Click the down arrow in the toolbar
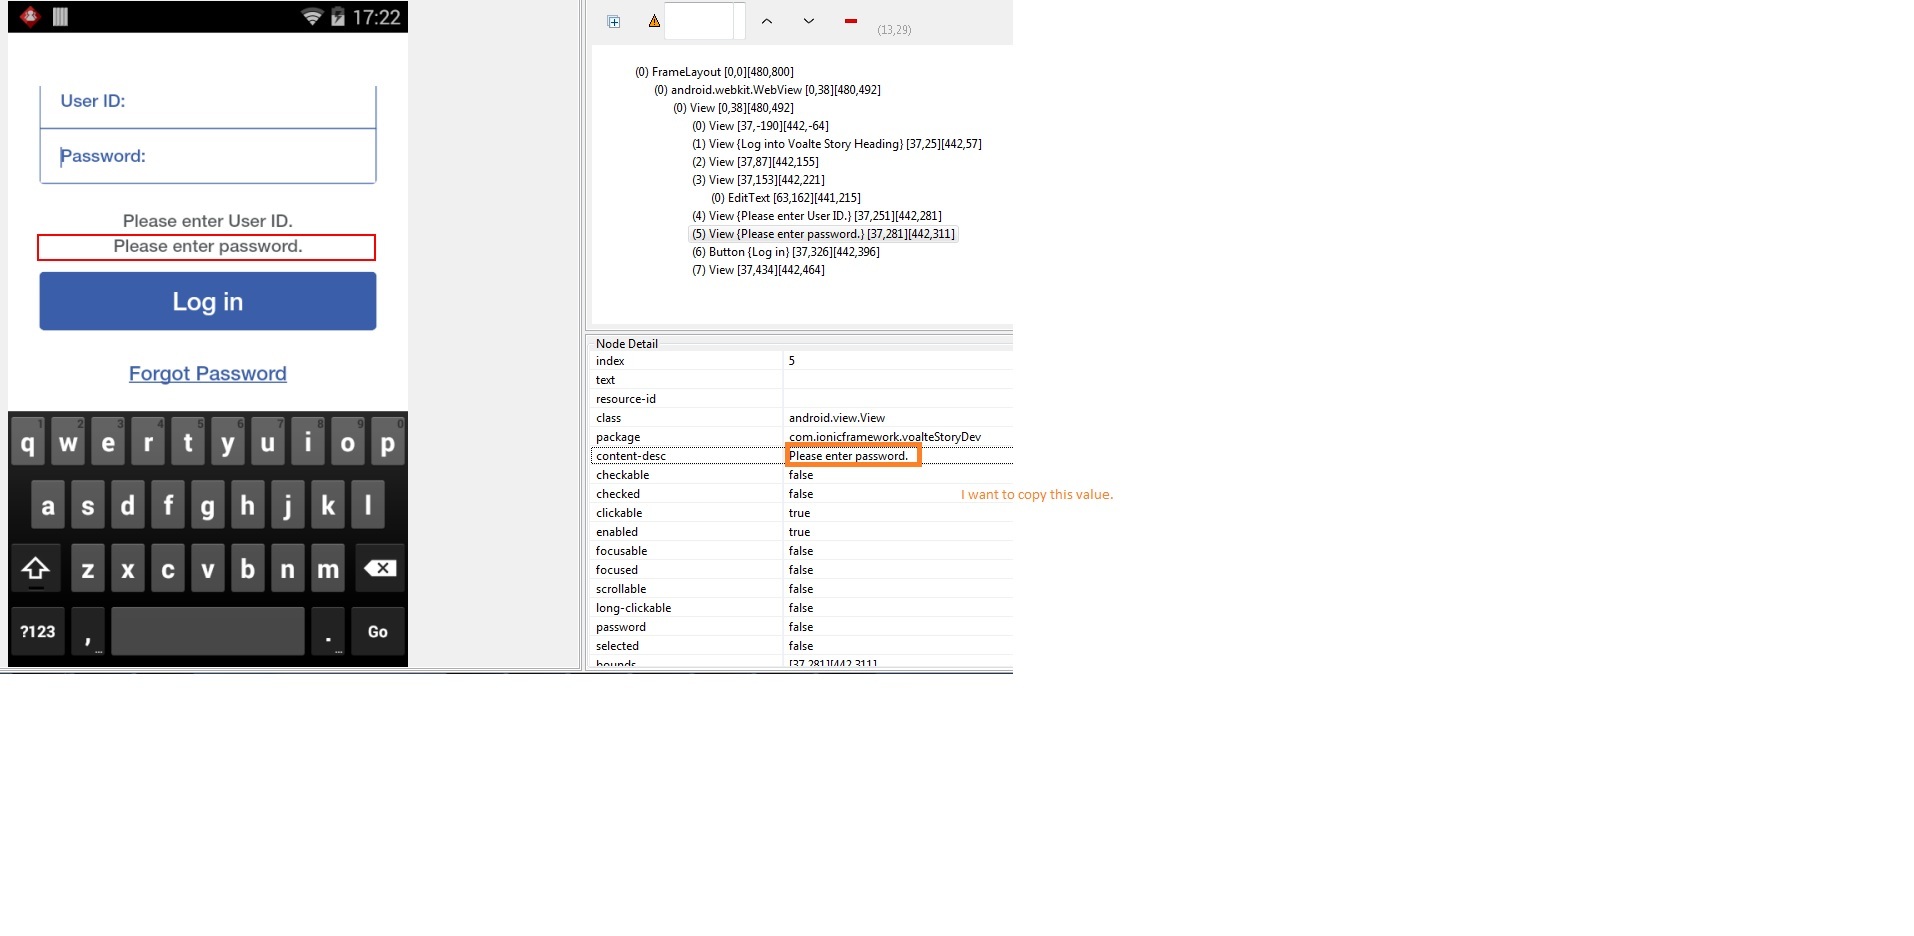Screen dimensions: 1914x936 coord(809,21)
